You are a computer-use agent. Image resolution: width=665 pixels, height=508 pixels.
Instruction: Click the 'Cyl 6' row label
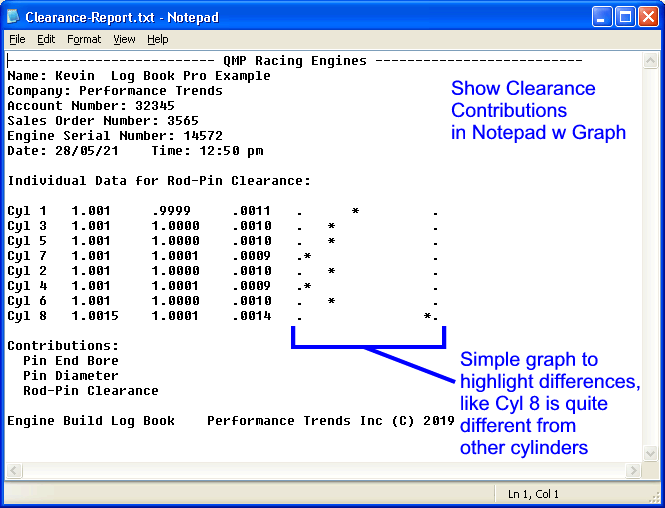coord(27,301)
